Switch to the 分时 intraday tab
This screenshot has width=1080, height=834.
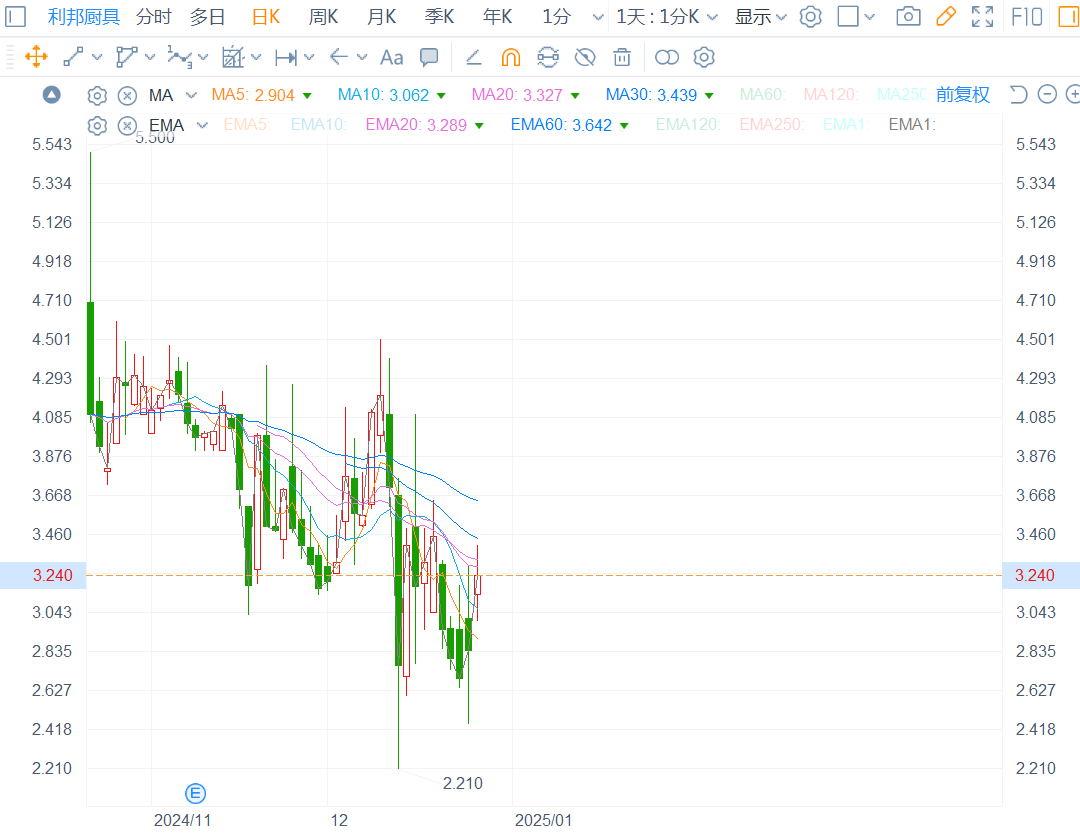(153, 17)
